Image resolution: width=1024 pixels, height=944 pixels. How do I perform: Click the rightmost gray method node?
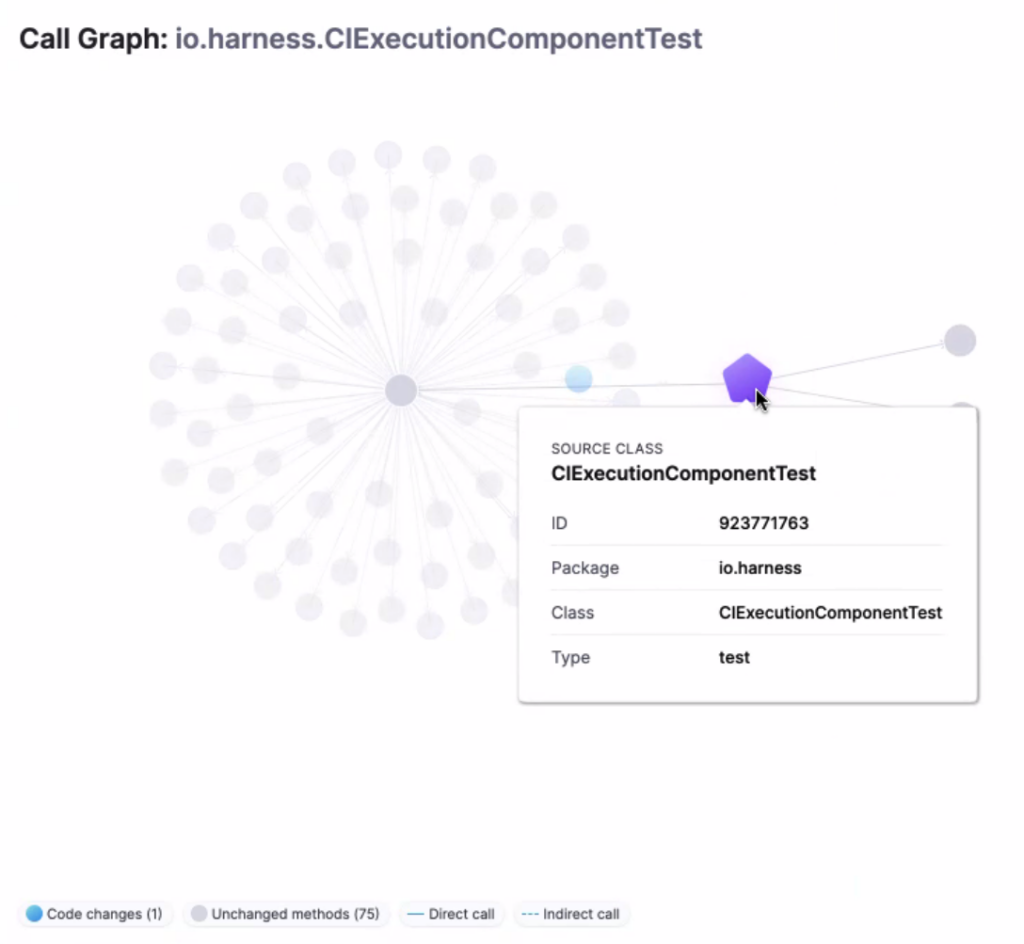coord(959,340)
